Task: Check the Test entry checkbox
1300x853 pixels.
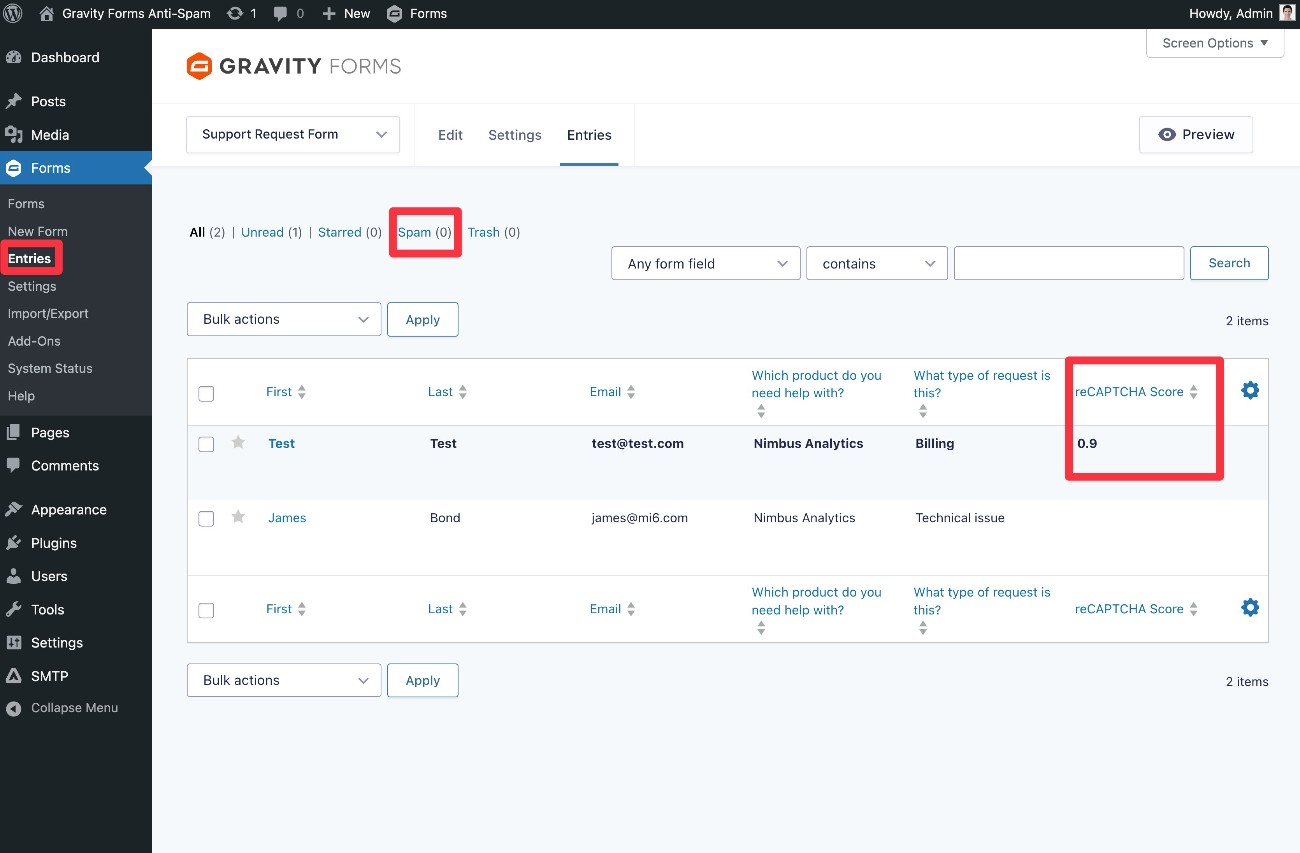Action: 206,444
